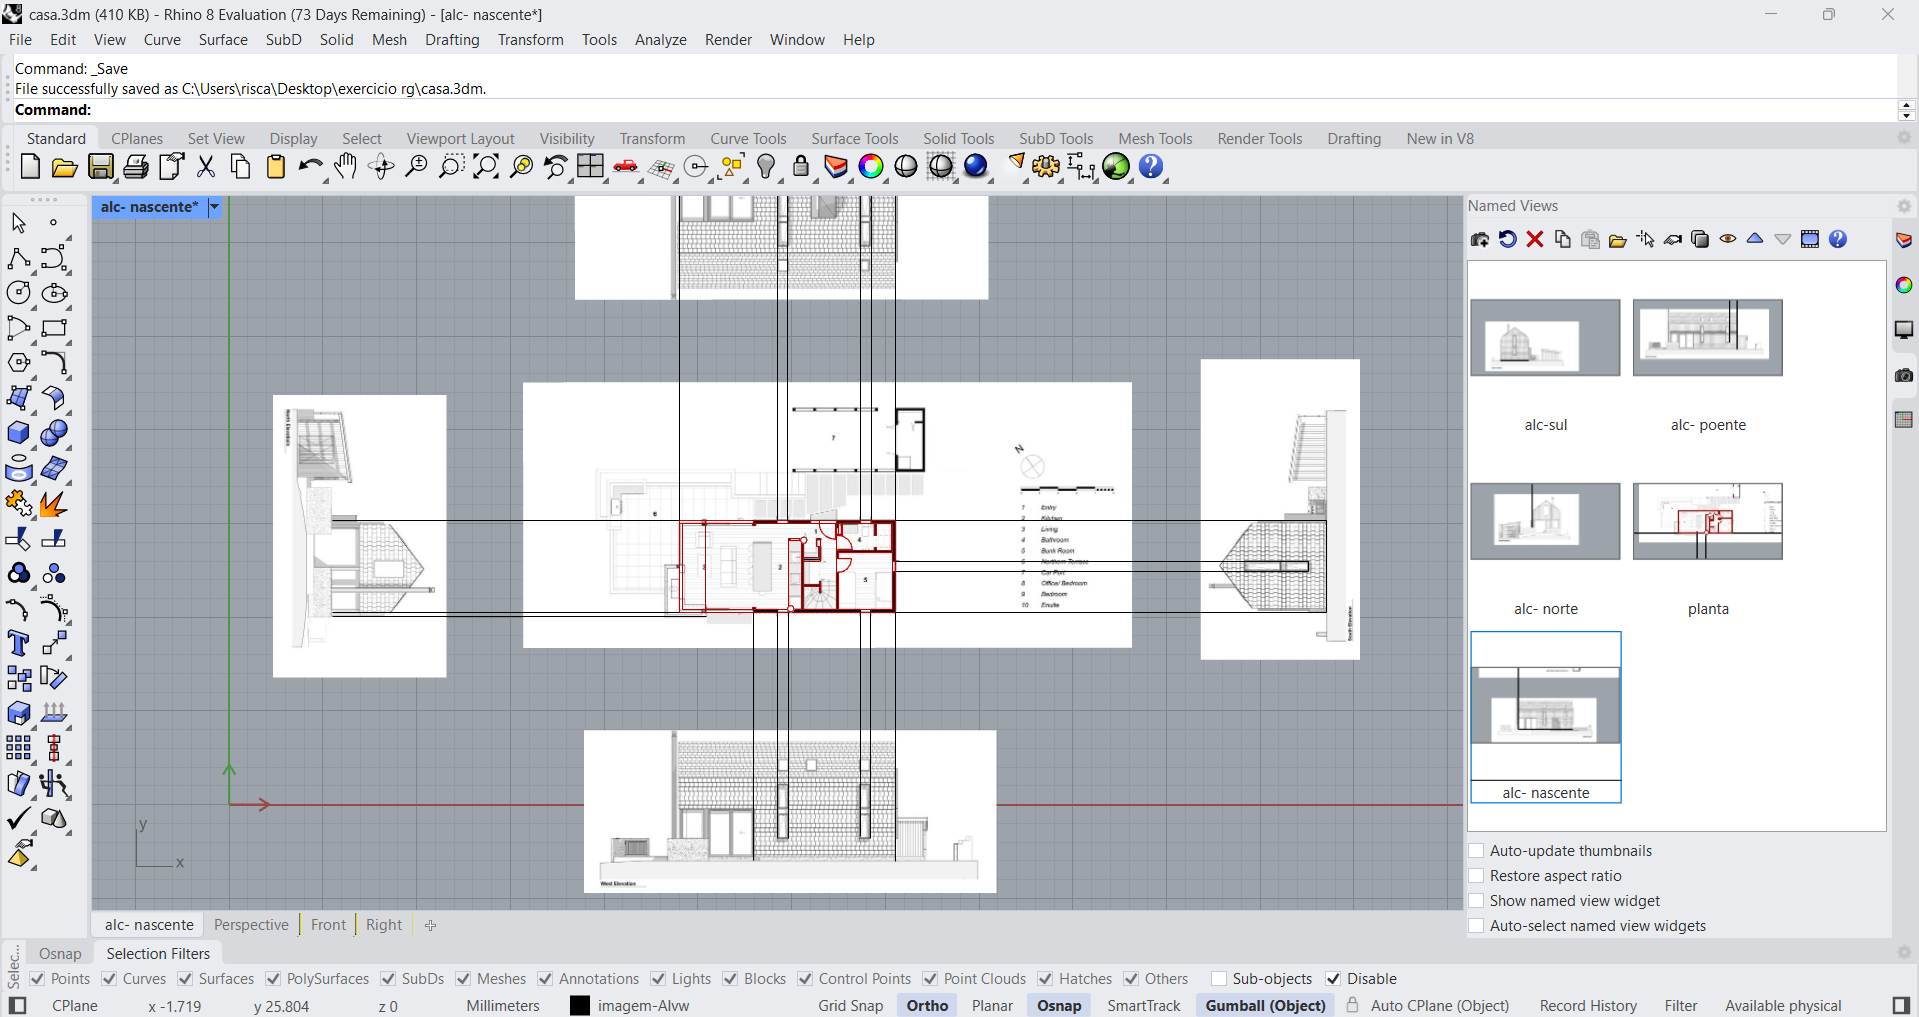Expand the Named Views panel gear options
Viewport: 1919px width, 1017px height.
(x=1904, y=206)
